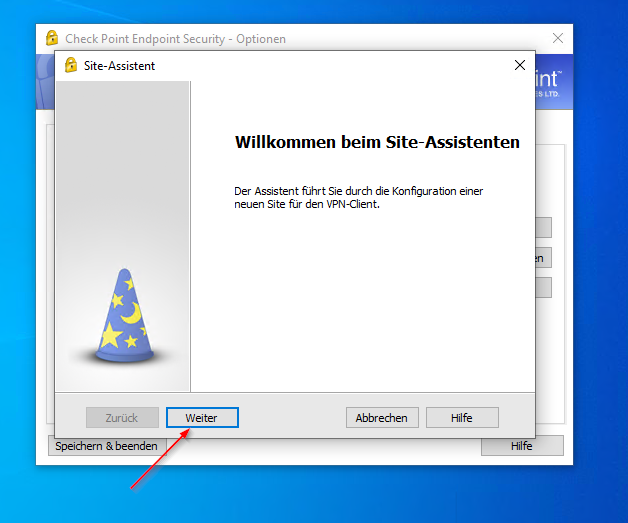628x523 pixels.
Task: Close the Site-Assistent dialog
Action: 519,66
